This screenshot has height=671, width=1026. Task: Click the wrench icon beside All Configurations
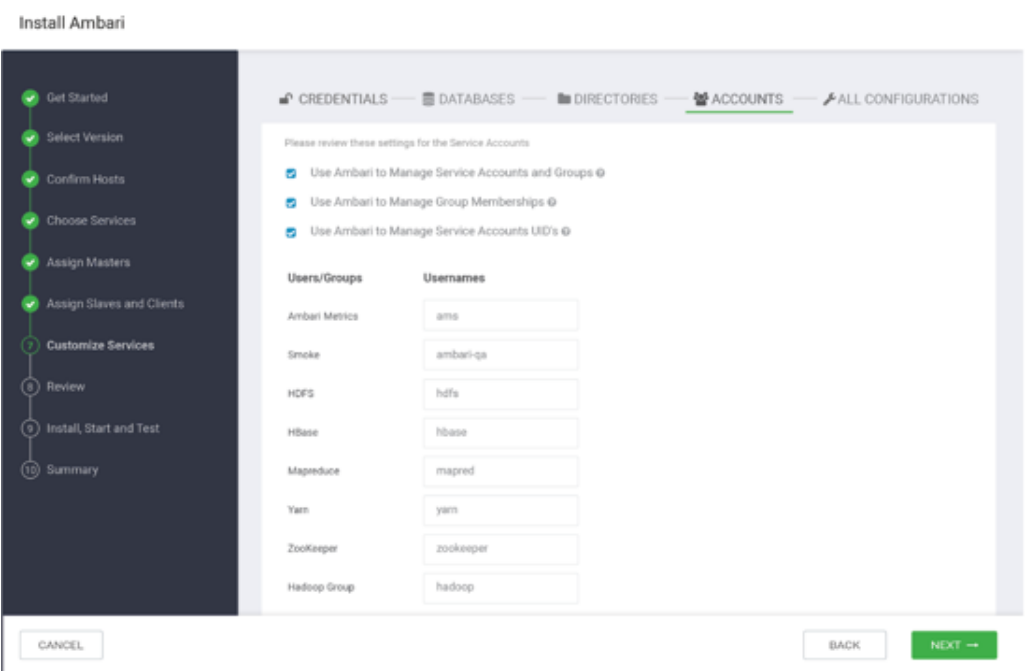point(829,99)
